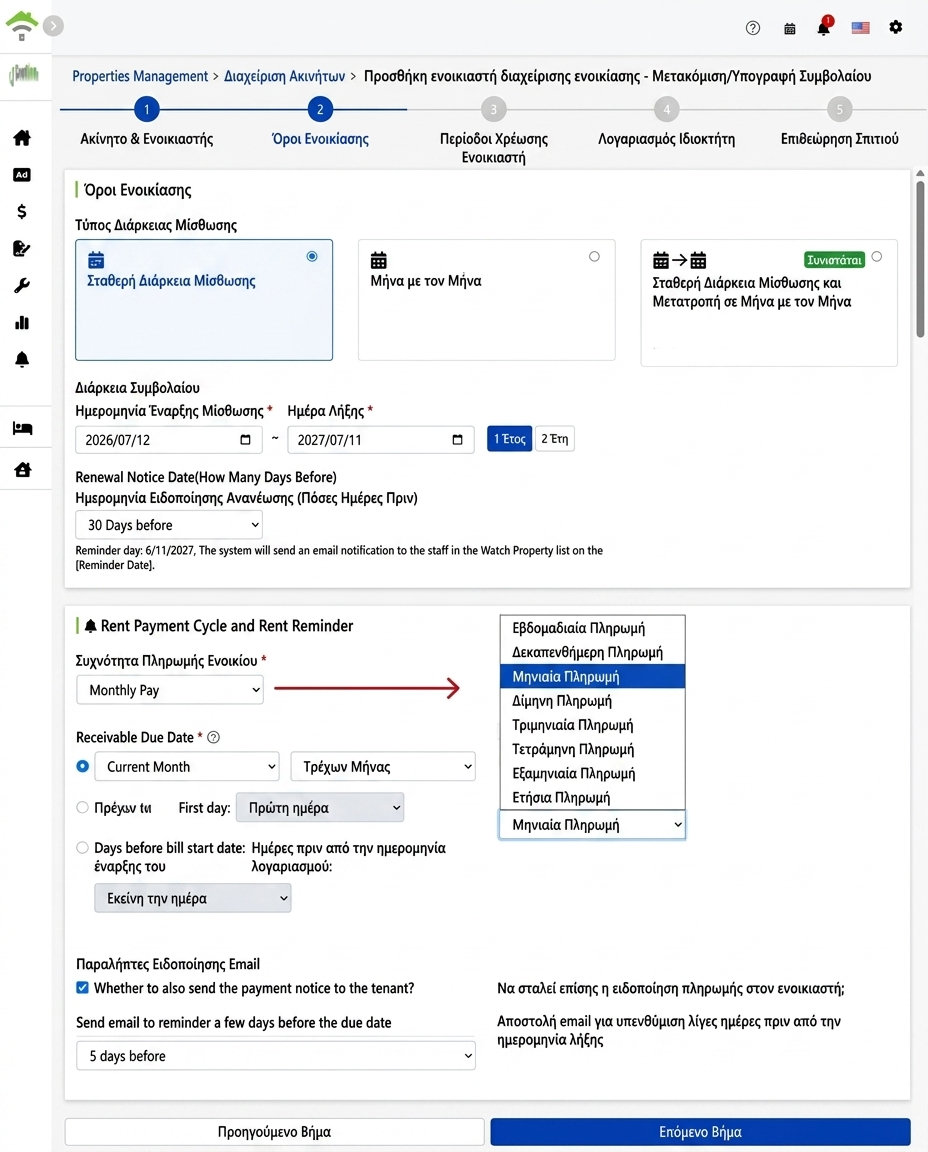928x1152 pixels.
Task: Expand sidebar with the arrow toggle
Action: (x=53, y=26)
